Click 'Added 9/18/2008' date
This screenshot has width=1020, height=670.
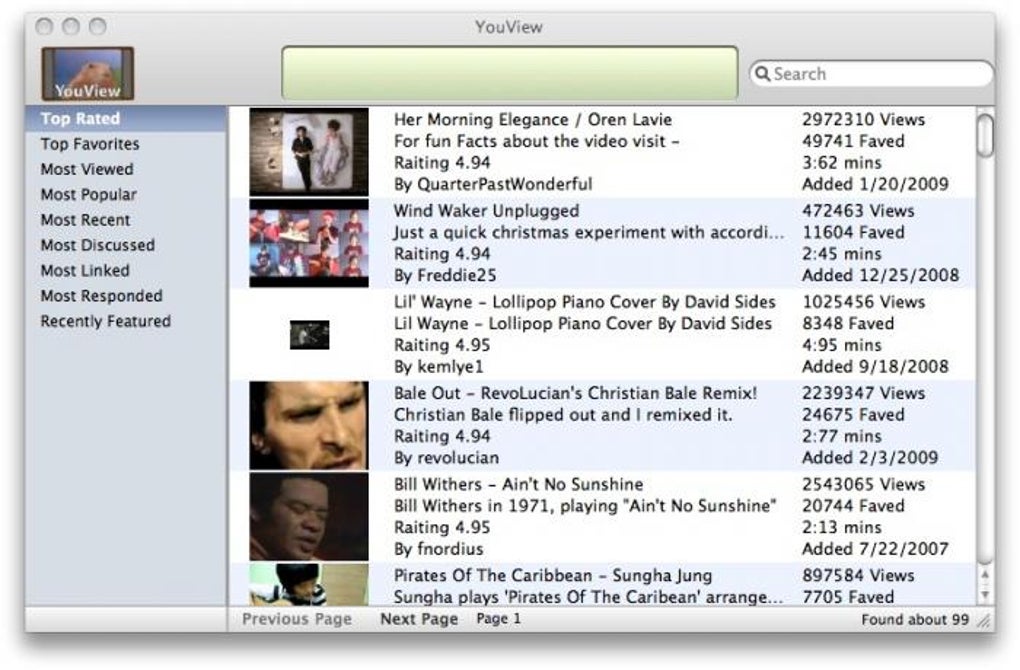click(x=875, y=366)
